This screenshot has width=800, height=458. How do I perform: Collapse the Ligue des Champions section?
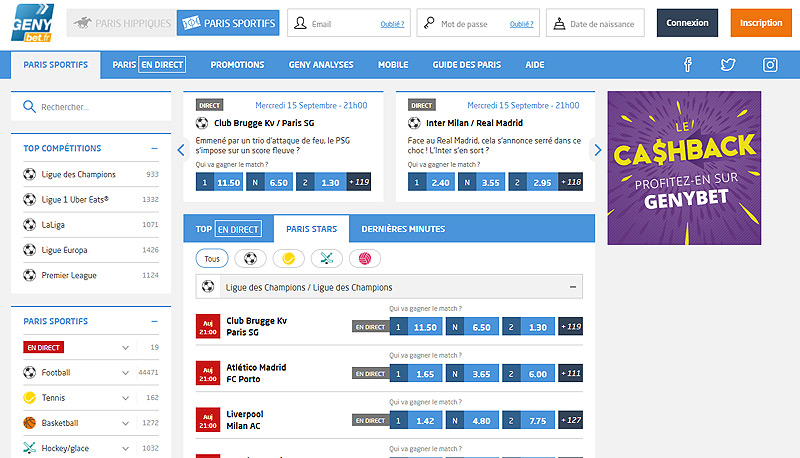pyautogui.click(x=573, y=287)
